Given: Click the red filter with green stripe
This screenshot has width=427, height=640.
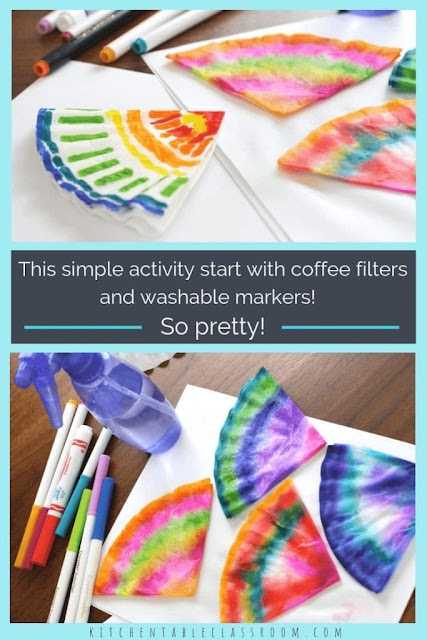Looking at the screenshot, I should click(277, 549).
